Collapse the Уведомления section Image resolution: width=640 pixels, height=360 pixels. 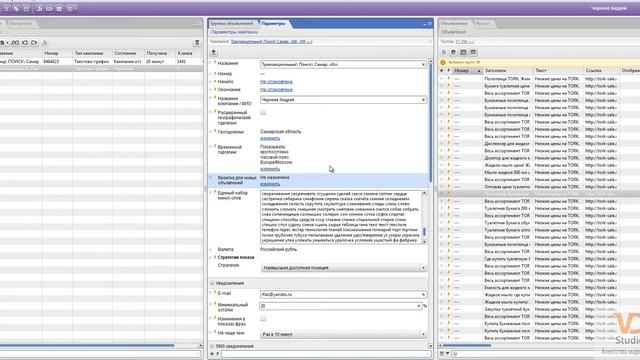point(212,283)
